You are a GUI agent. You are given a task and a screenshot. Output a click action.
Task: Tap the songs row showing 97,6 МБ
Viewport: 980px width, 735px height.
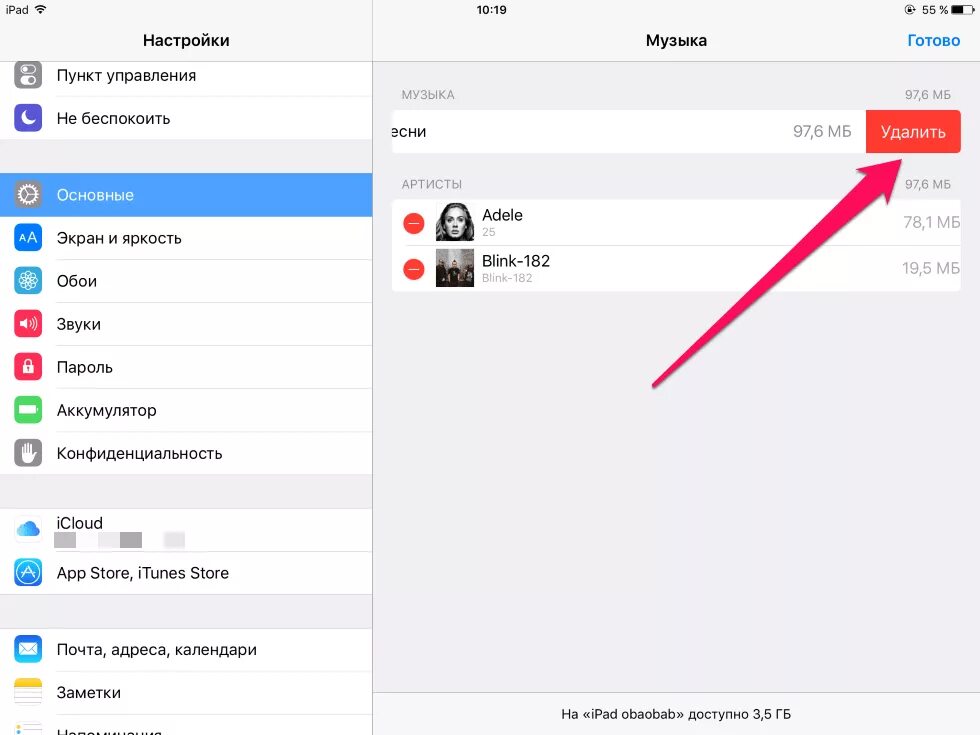point(629,132)
